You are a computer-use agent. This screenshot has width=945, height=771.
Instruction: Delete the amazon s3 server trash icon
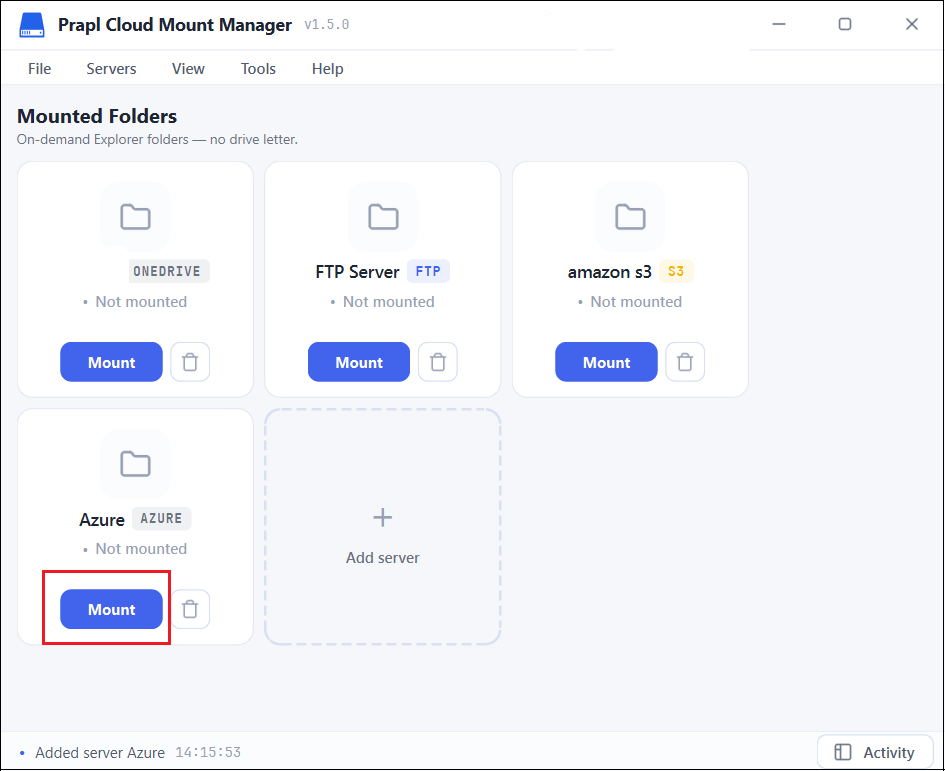(x=685, y=362)
